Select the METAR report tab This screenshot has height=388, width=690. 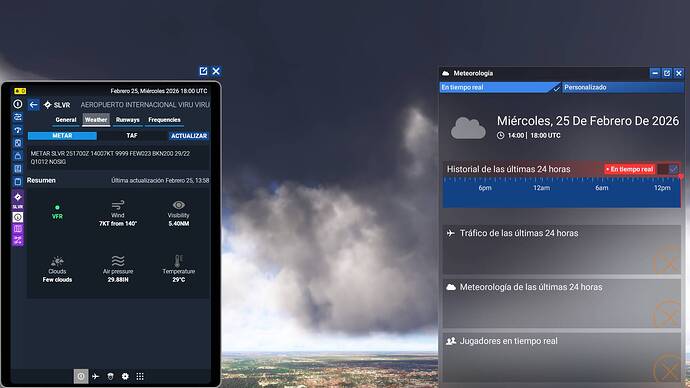pyautogui.click(x=62, y=135)
